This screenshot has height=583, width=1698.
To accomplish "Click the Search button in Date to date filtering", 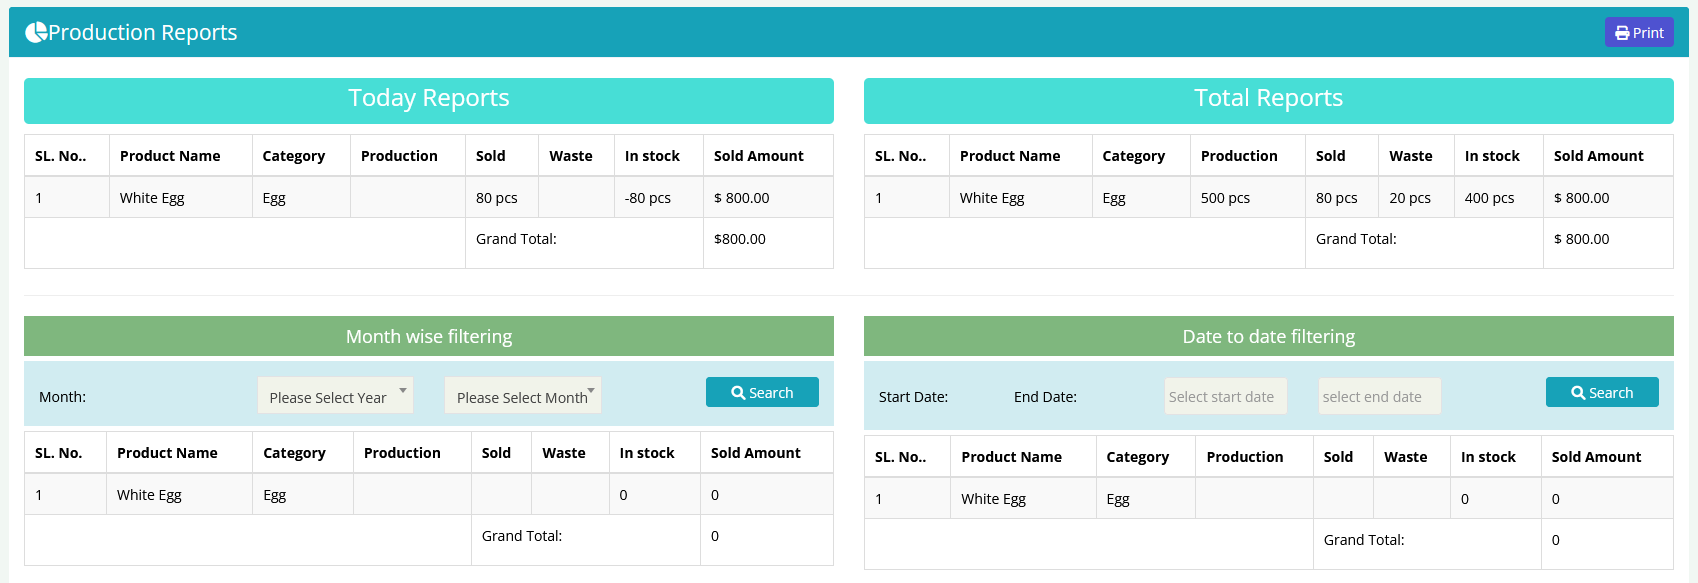I will coord(1601,393).
